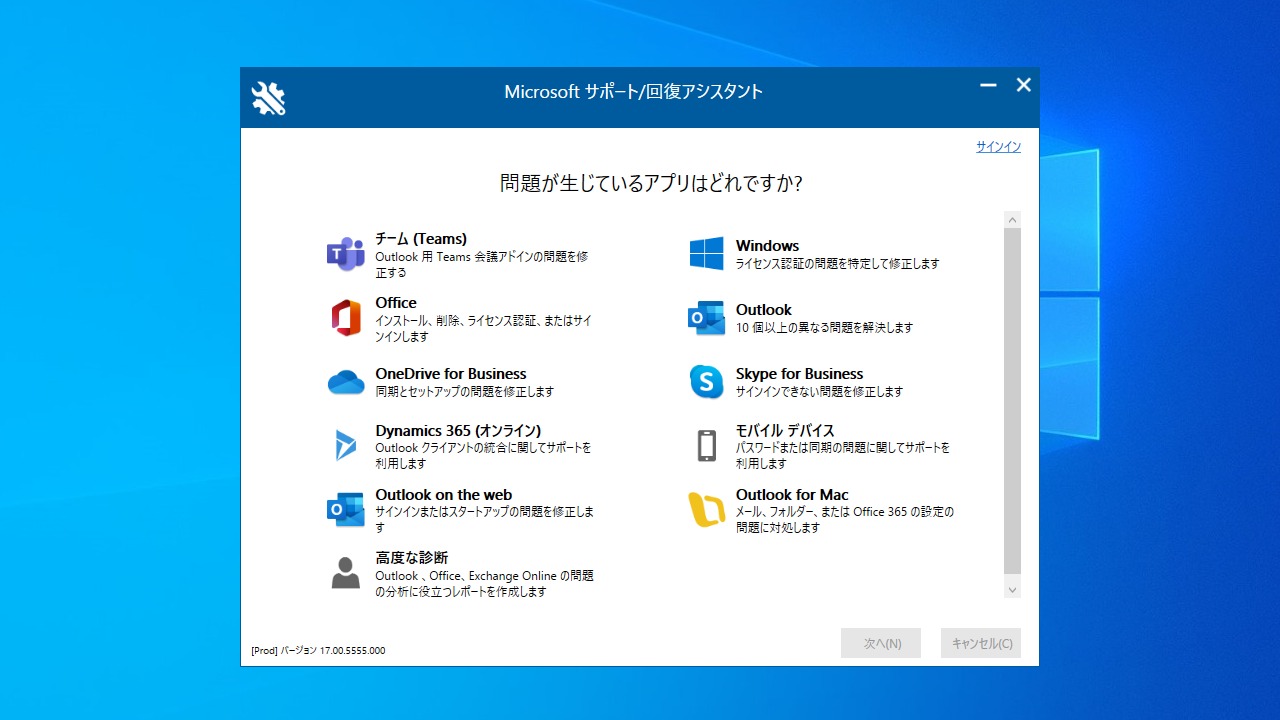Select the Skype for Business icon
1280x720 pixels.
(x=707, y=382)
